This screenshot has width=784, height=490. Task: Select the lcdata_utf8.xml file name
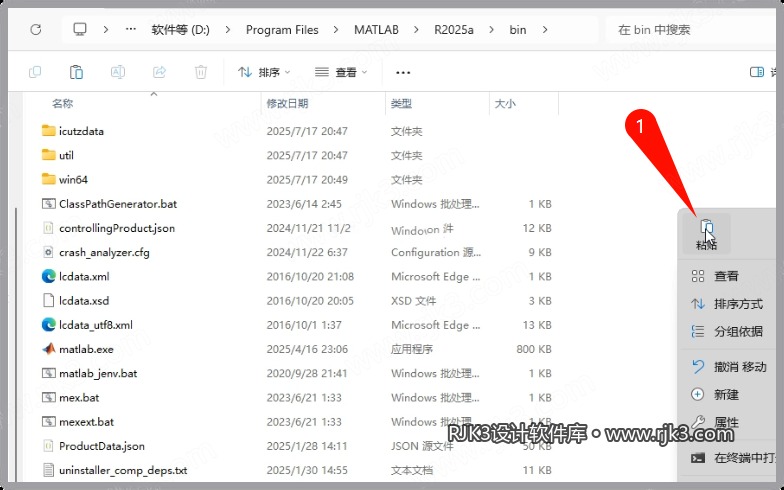point(96,325)
